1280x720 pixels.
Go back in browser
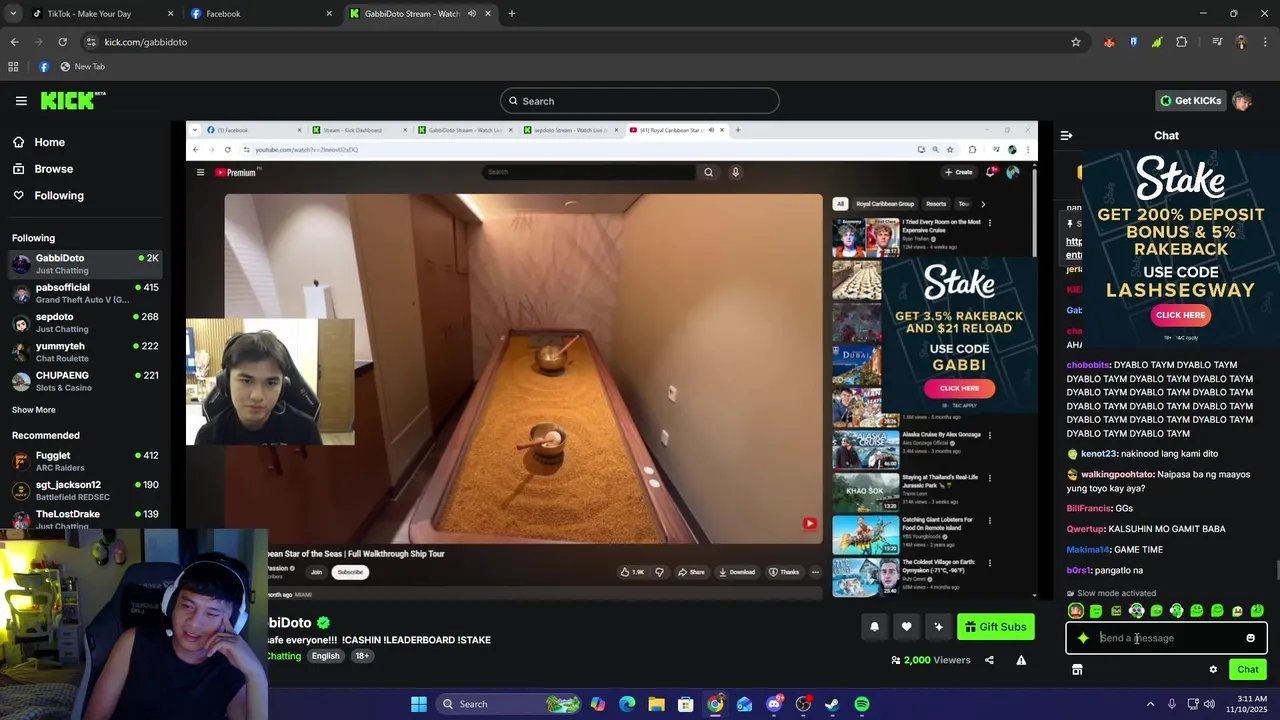14,42
